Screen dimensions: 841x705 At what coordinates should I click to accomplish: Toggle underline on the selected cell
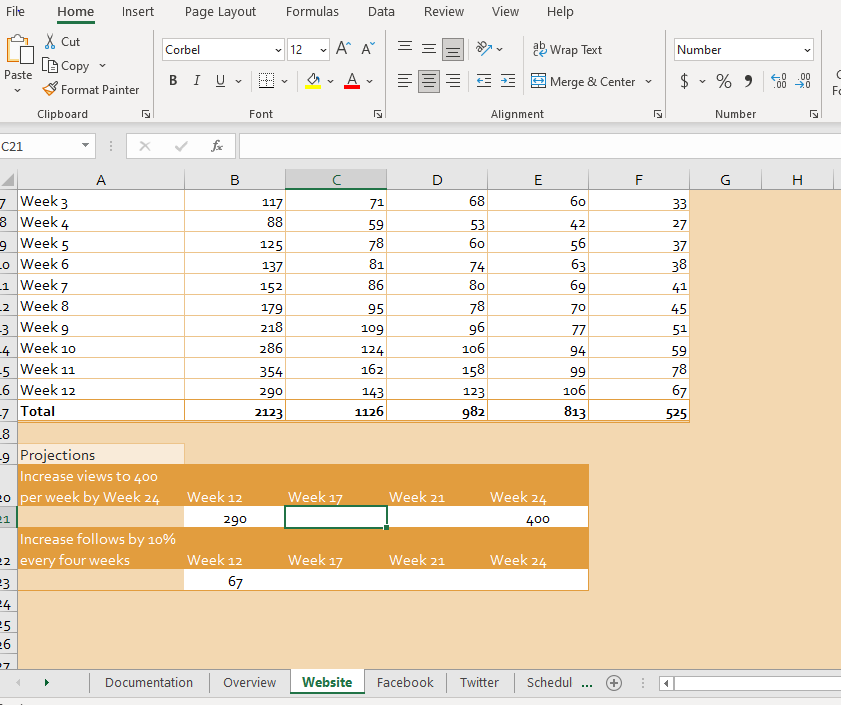(x=218, y=81)
